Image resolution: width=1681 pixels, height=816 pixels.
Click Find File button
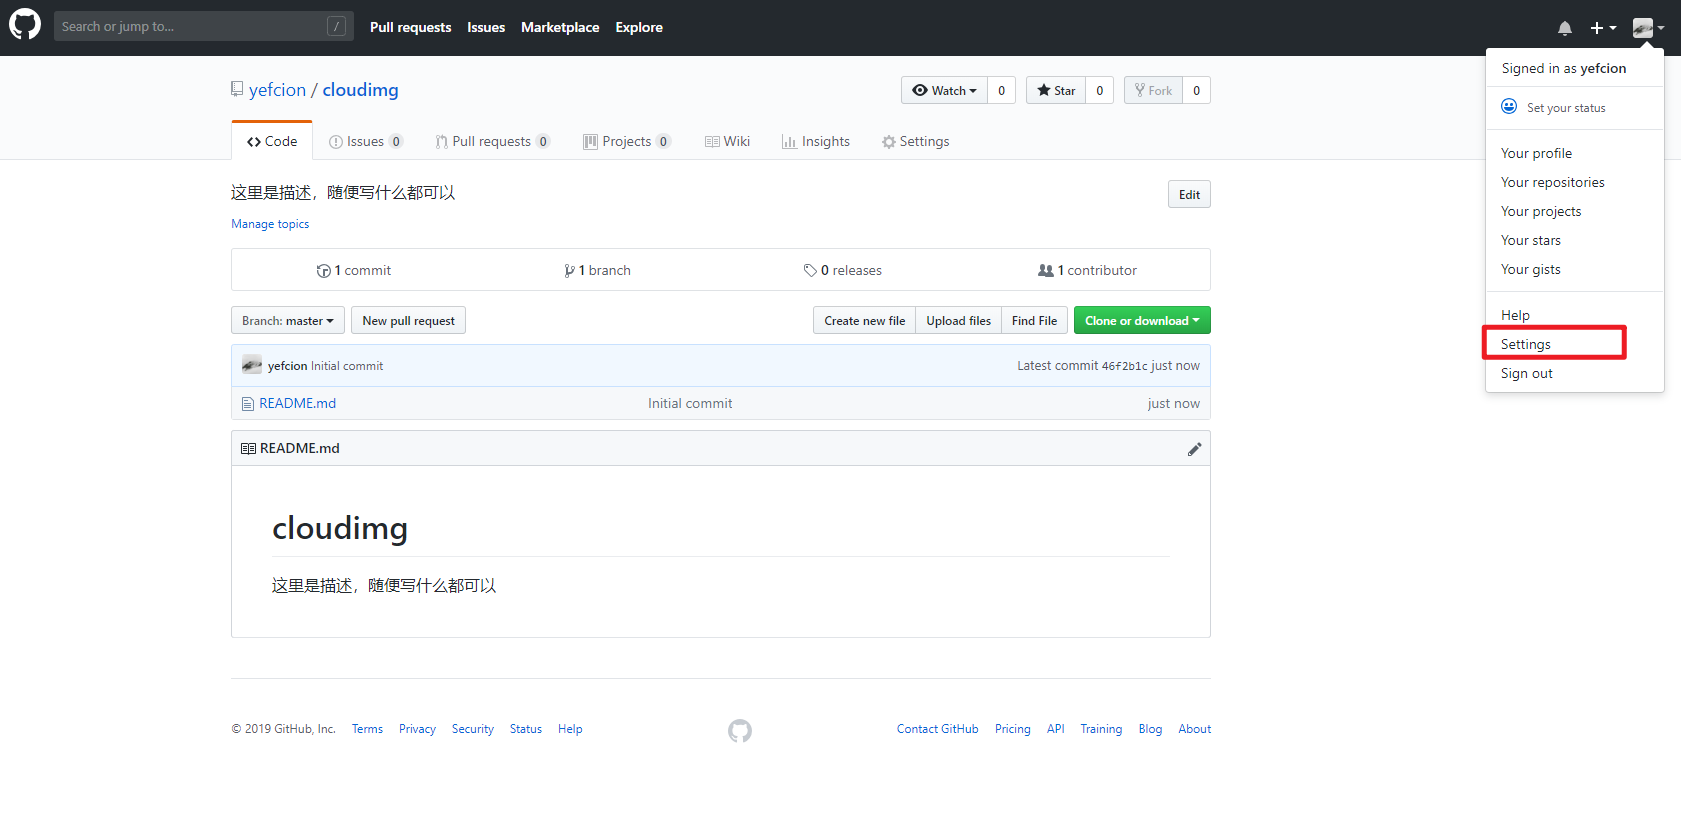click(1034, 320)
